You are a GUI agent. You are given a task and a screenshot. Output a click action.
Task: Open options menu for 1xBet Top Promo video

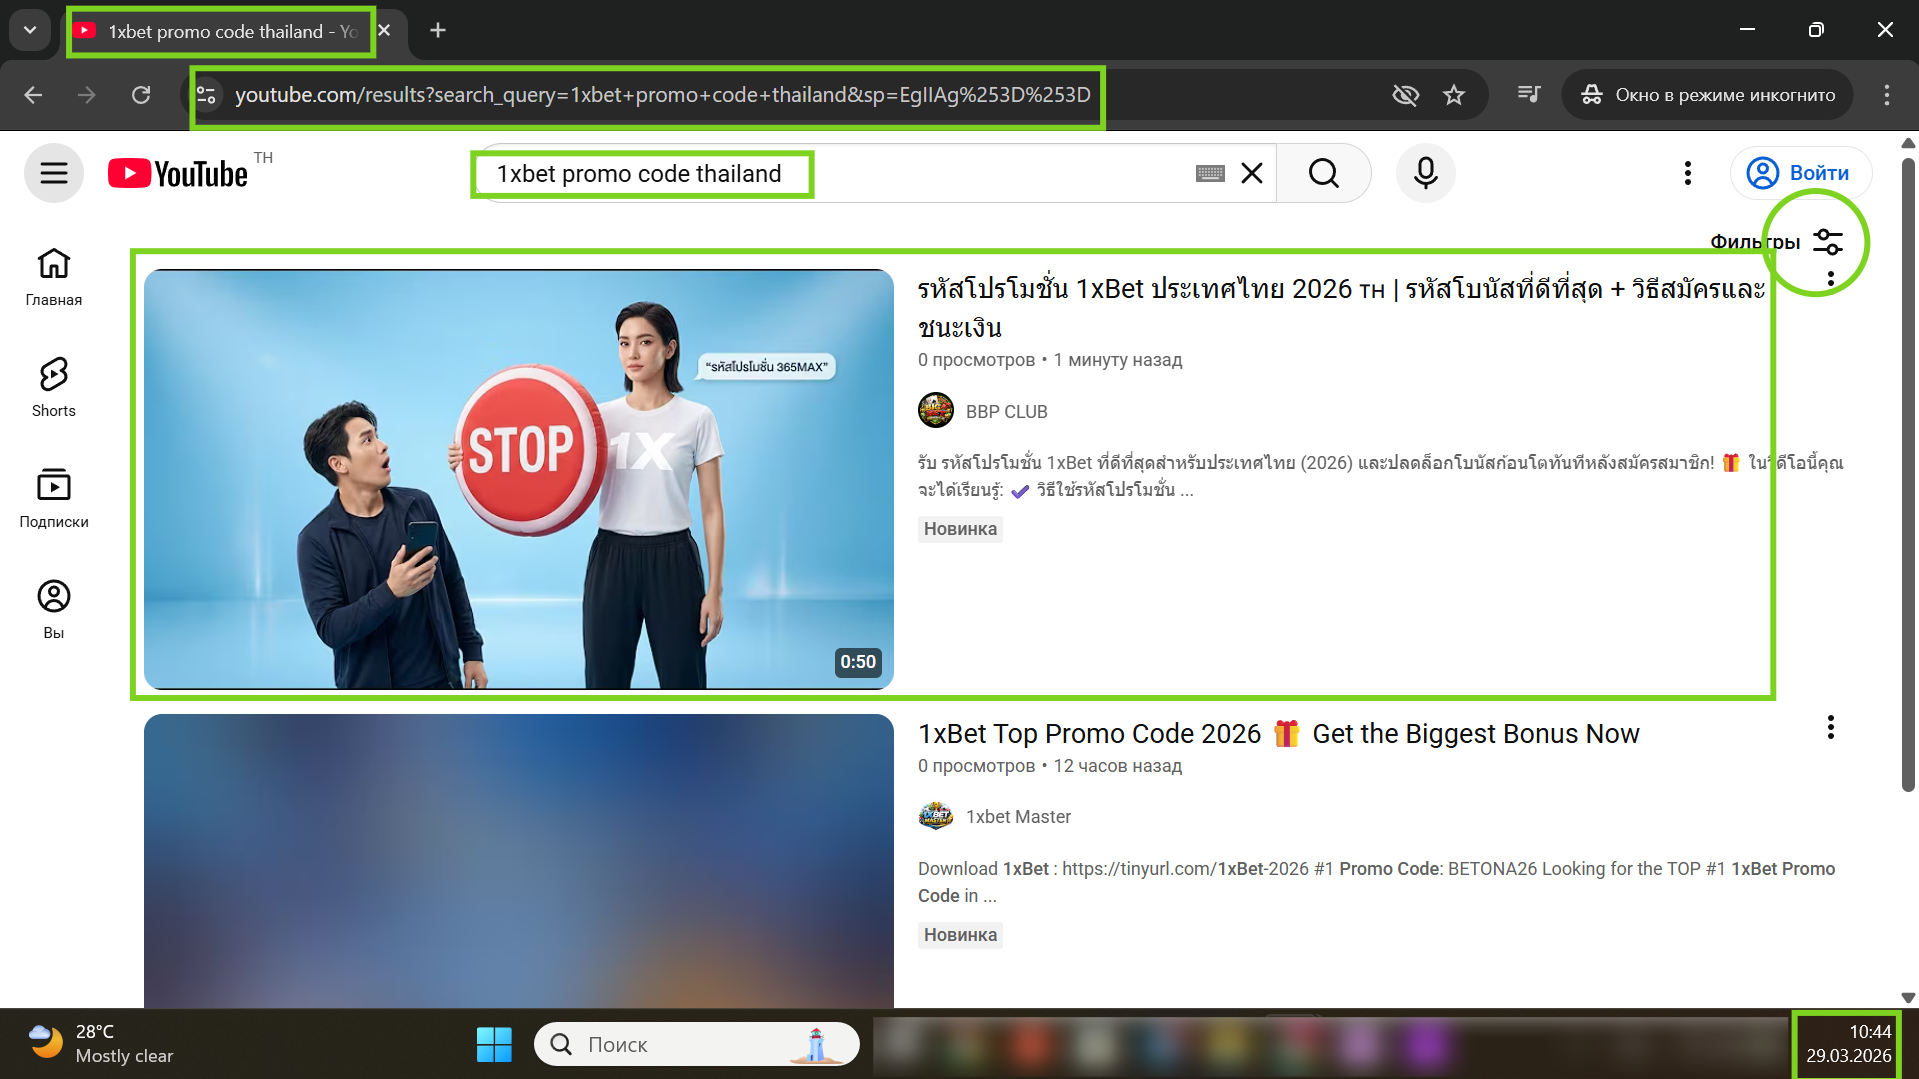point(1830,728)
